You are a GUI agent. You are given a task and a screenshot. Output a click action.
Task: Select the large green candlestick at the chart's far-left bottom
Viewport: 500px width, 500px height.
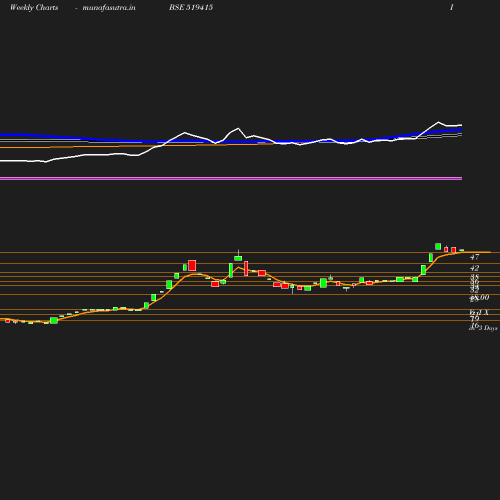54,320
